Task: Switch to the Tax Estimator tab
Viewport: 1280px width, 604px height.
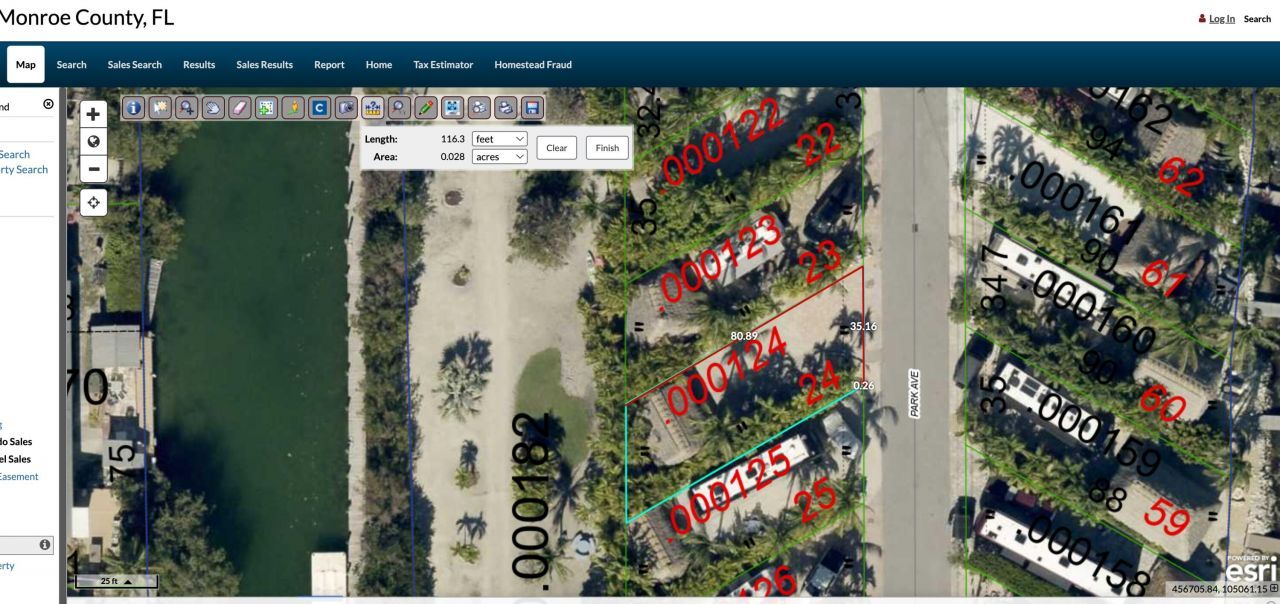Action: (x=443, y=64)
